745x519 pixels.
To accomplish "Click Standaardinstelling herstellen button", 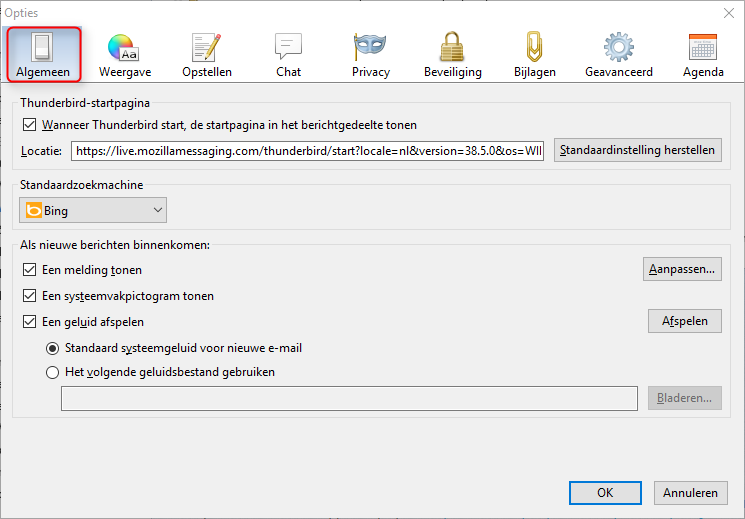I will [638, 150].
